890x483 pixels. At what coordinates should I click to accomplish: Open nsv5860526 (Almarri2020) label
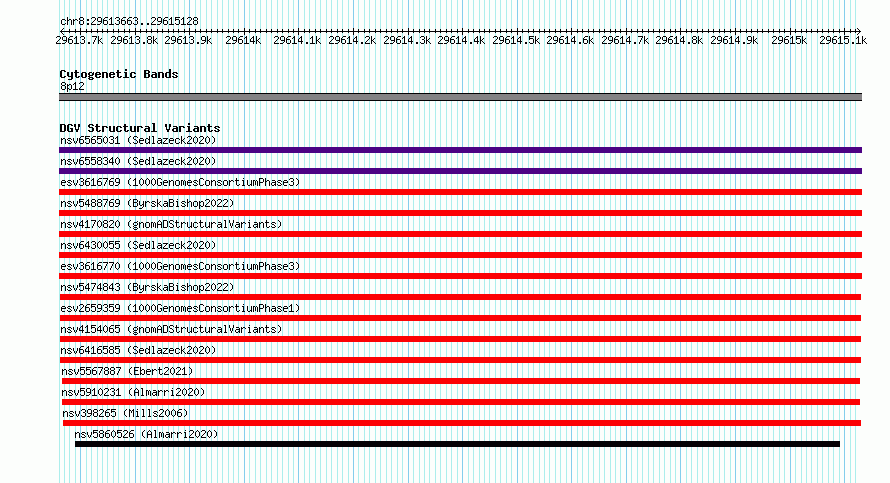(x=146, y=434)
